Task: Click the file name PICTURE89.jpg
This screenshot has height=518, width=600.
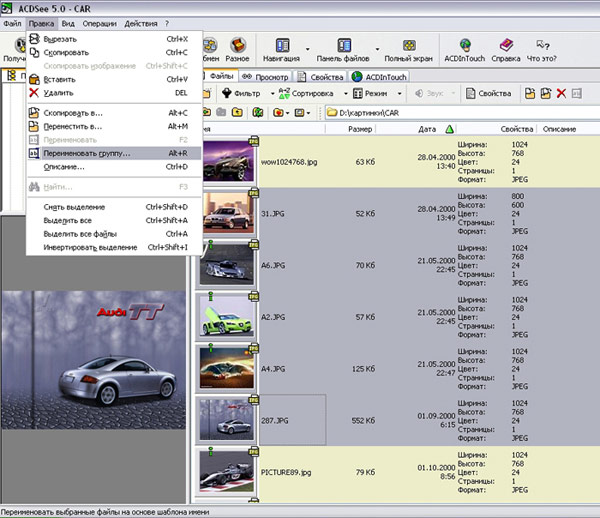Action: click(286, 472)
